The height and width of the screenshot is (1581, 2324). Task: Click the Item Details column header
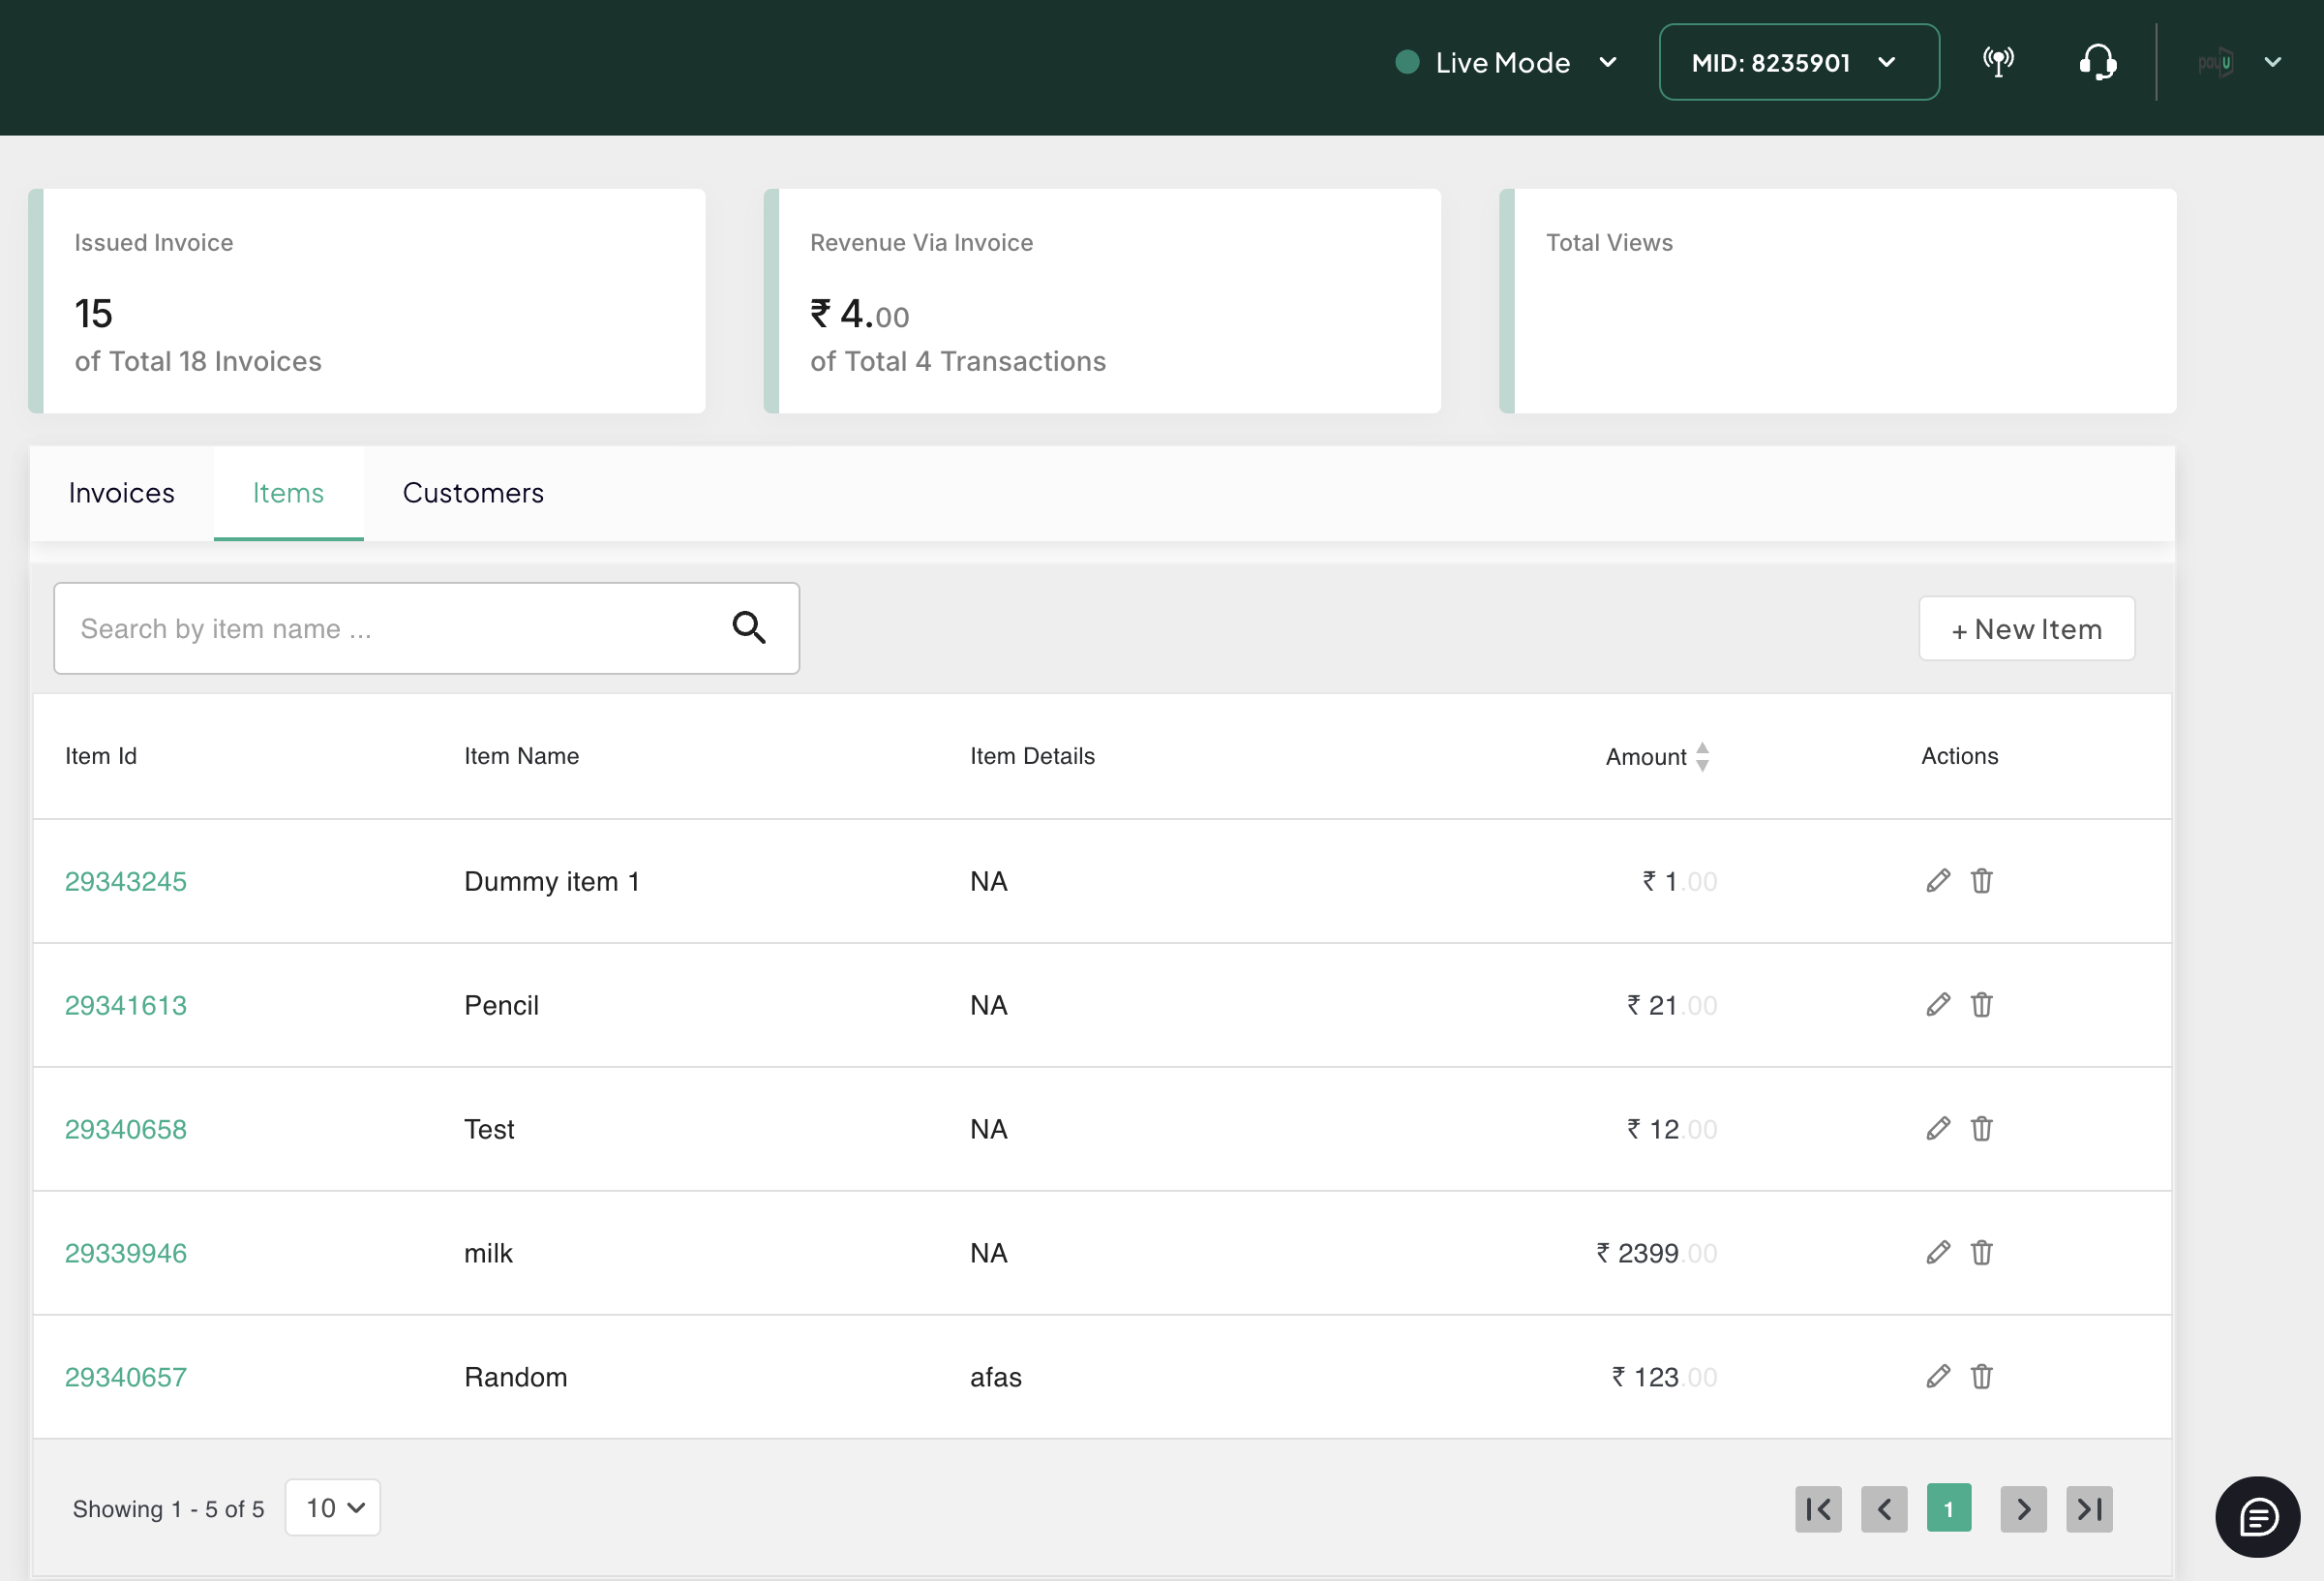[1032, 756]
